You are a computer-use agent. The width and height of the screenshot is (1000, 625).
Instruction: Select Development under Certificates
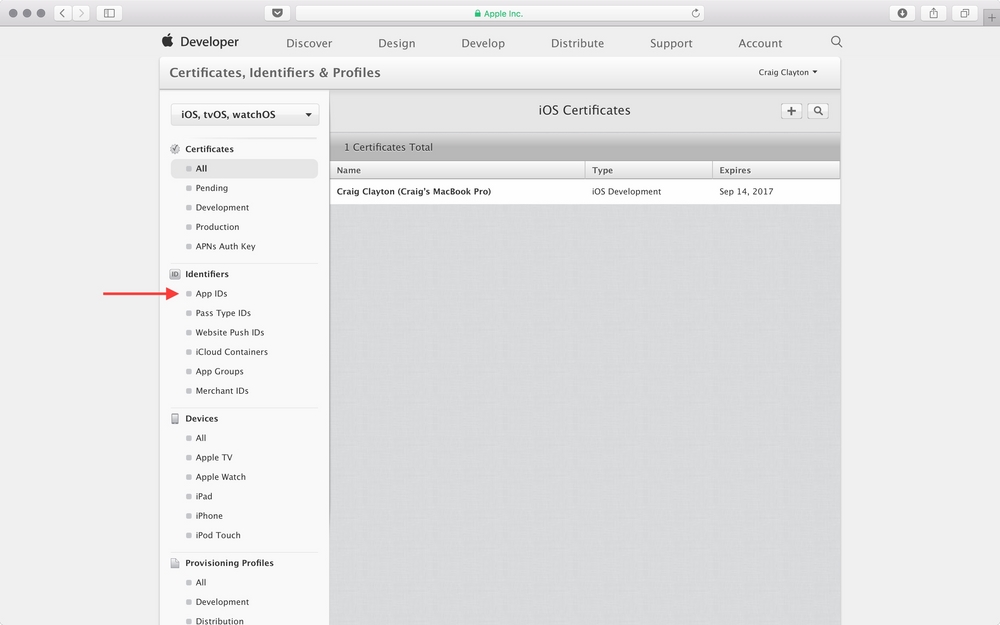click(x=222, y=207)
